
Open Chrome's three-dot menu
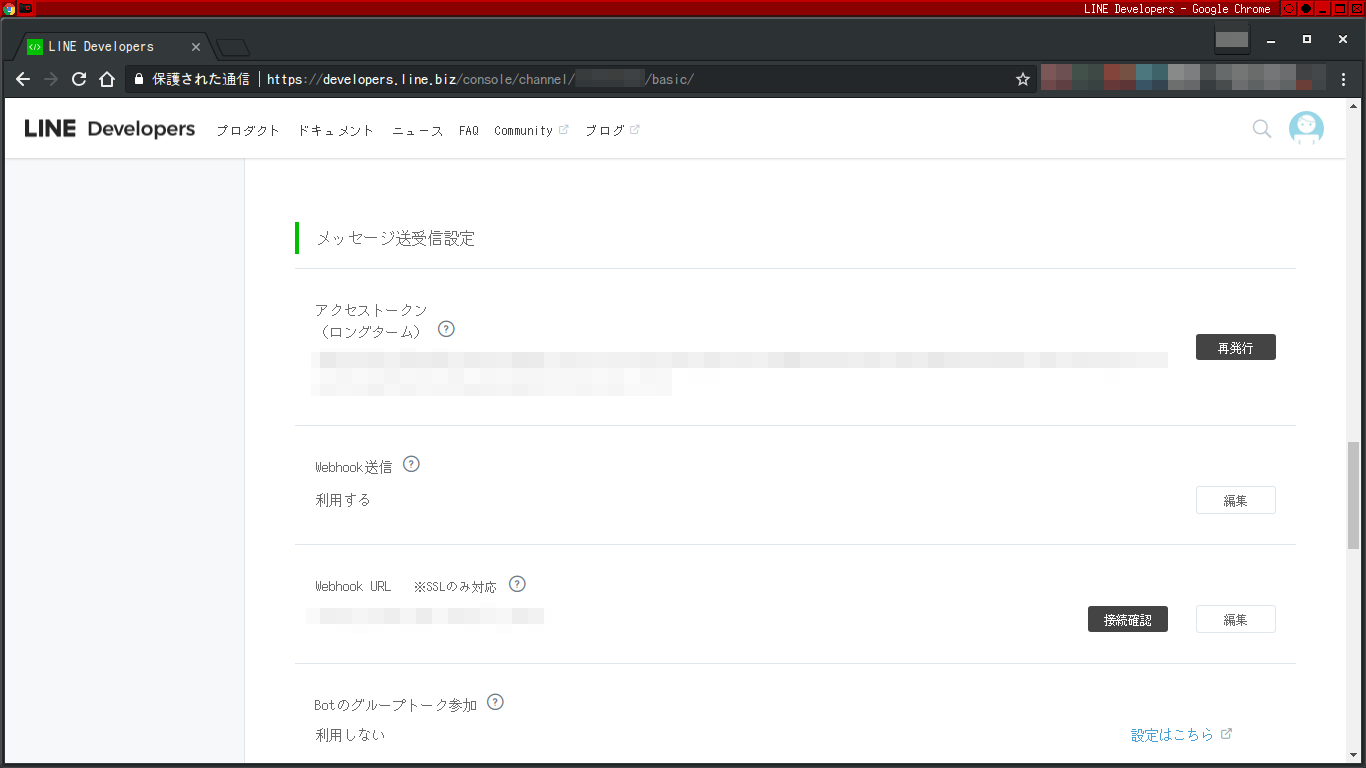point(1343,79)
